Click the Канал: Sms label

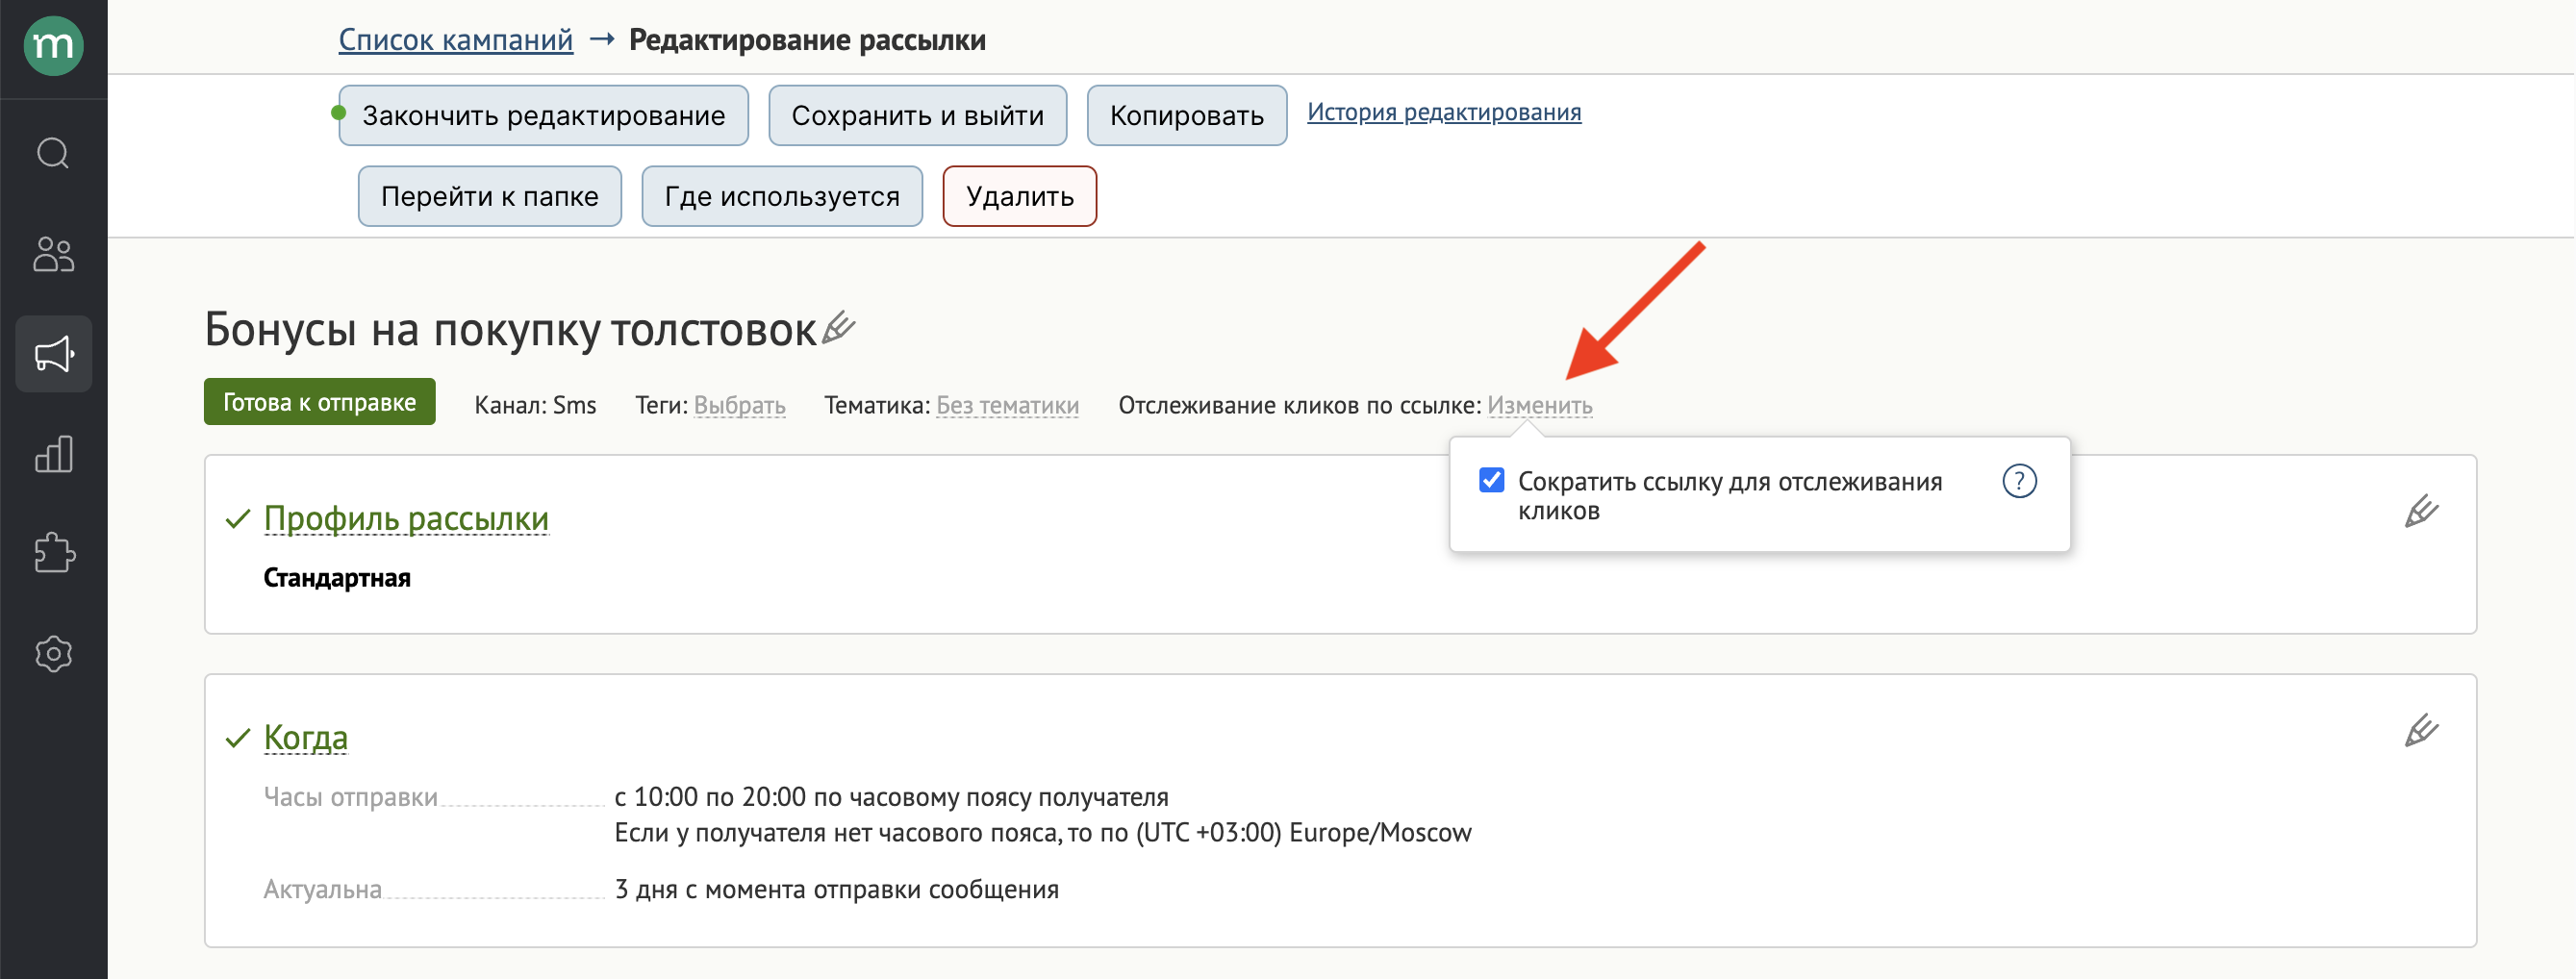pos(535,405)
